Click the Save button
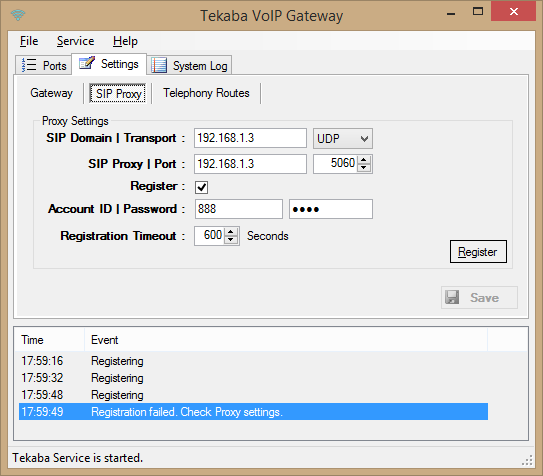The image size is (543, 476). point(479,297)
